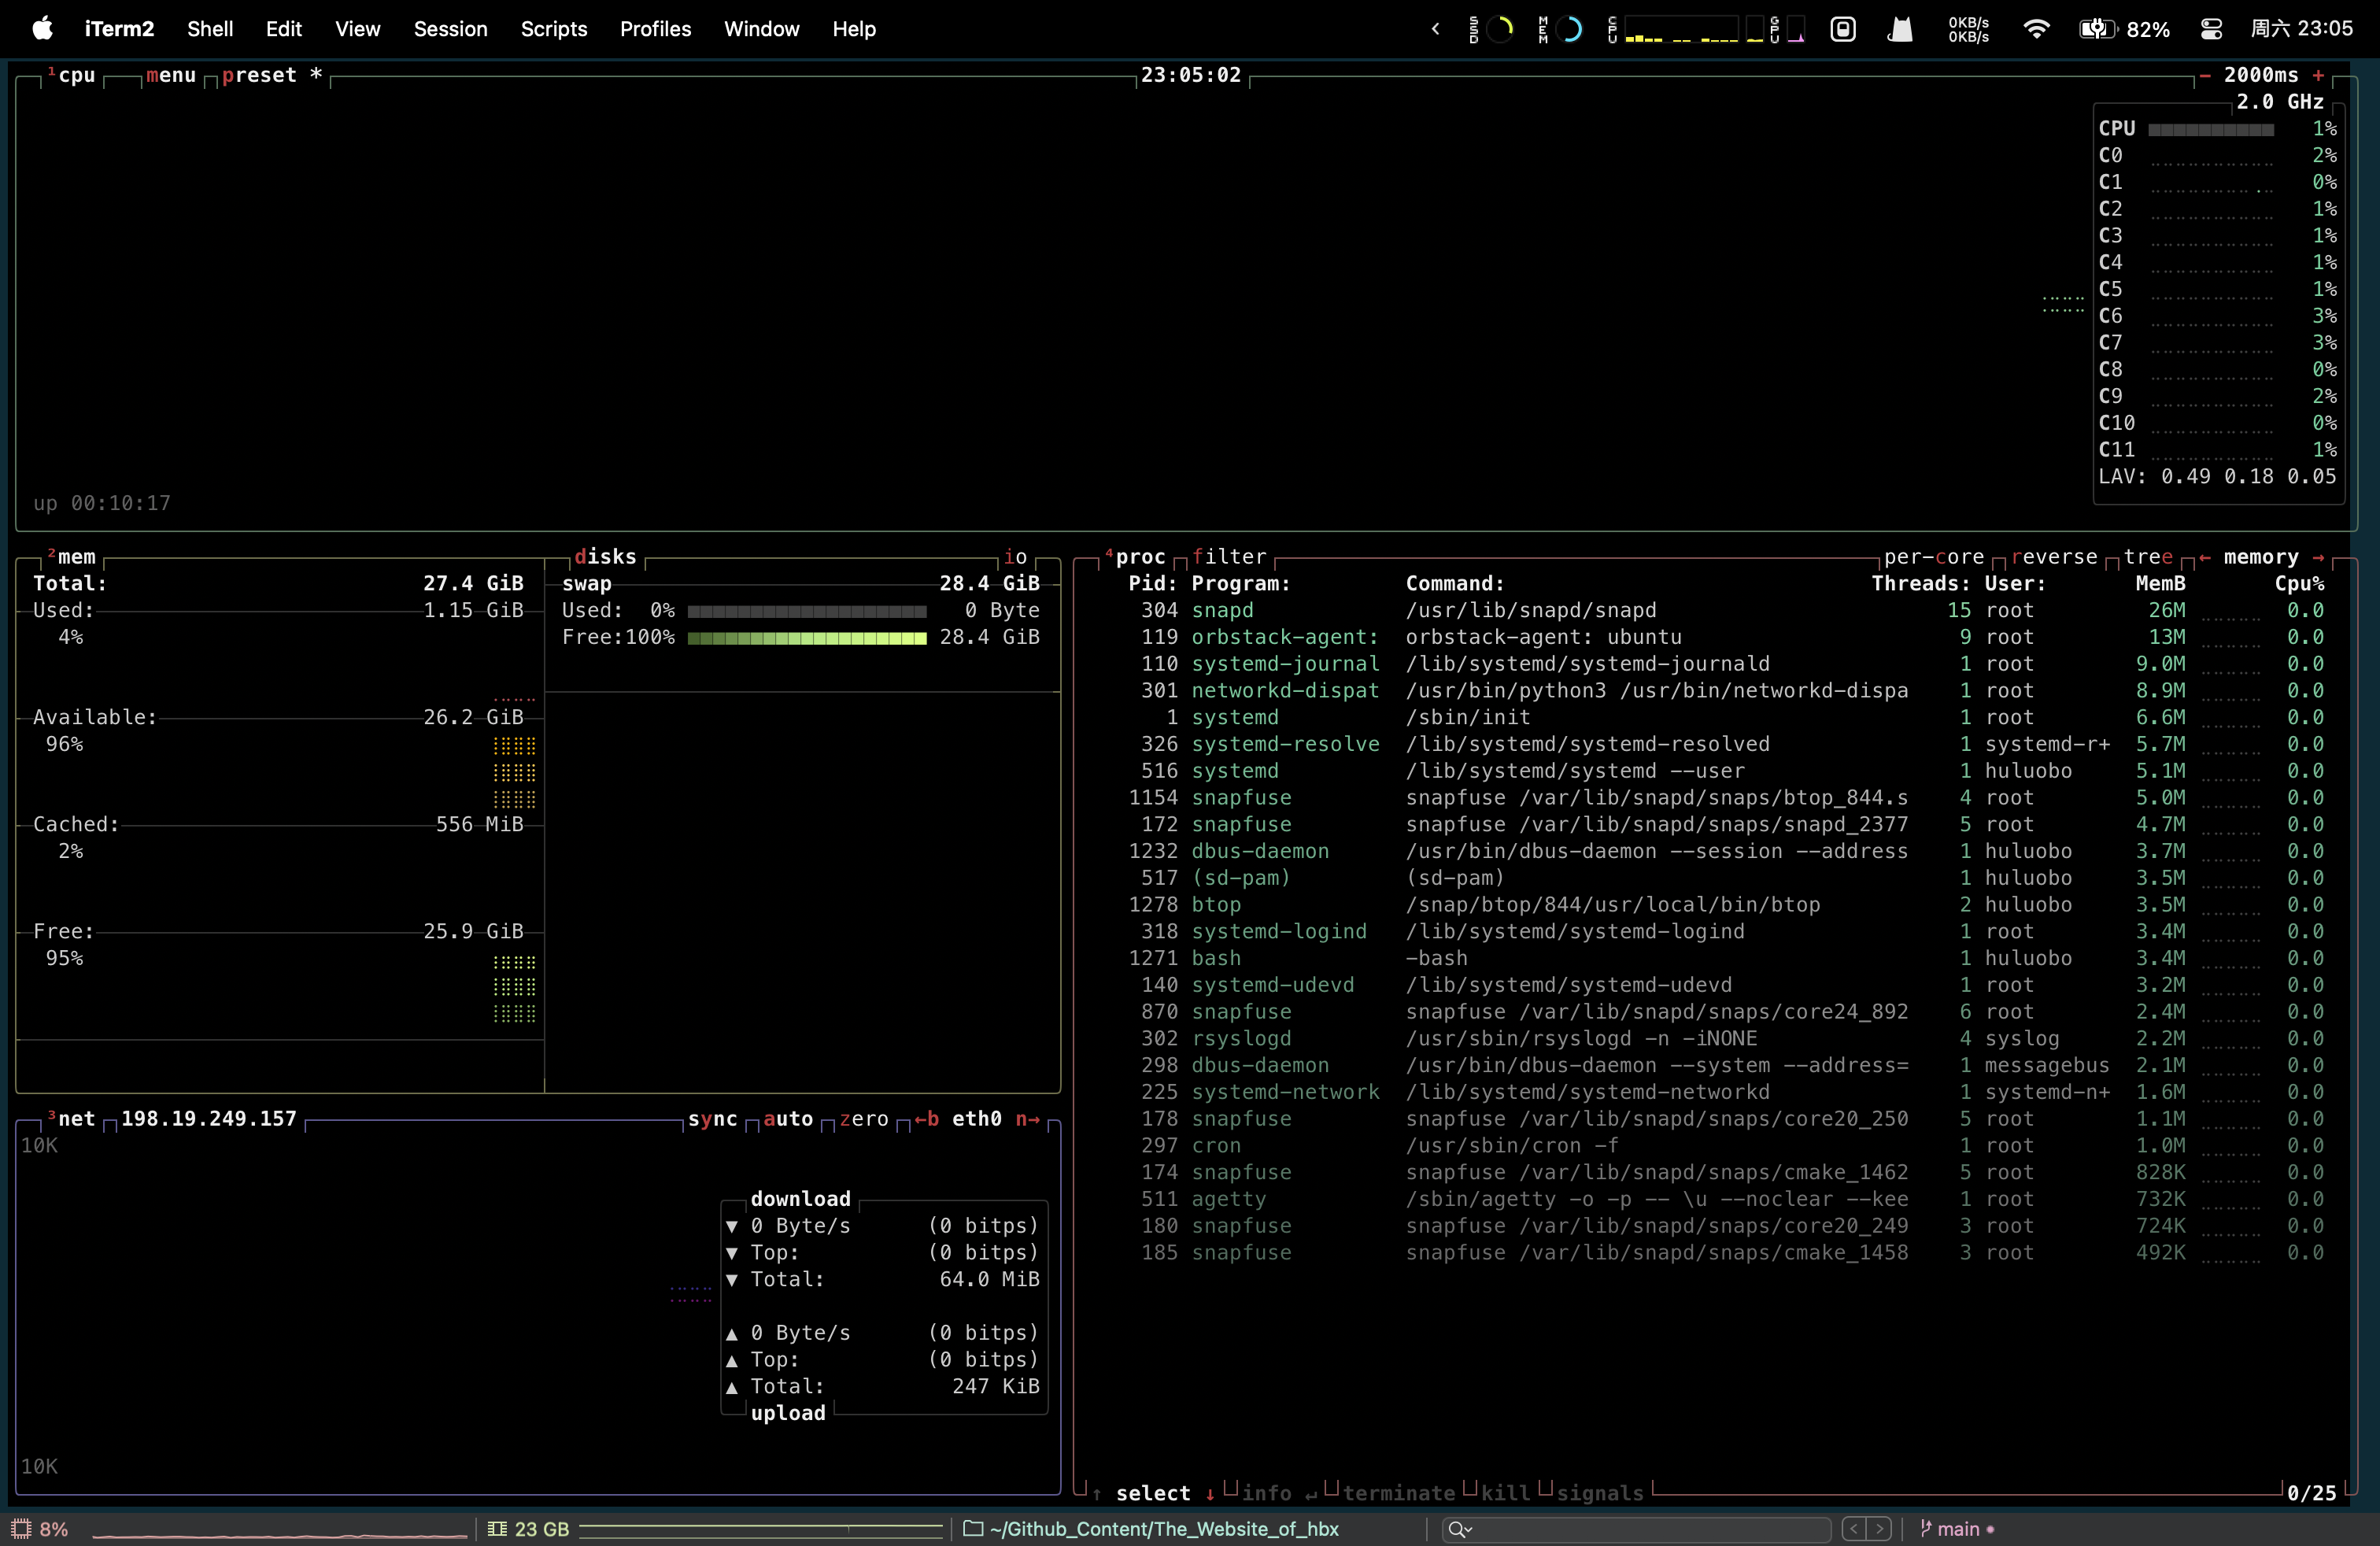2380x1546 pixels.
Task: Increase update interval with plus sign
Action: (2318, 75)
